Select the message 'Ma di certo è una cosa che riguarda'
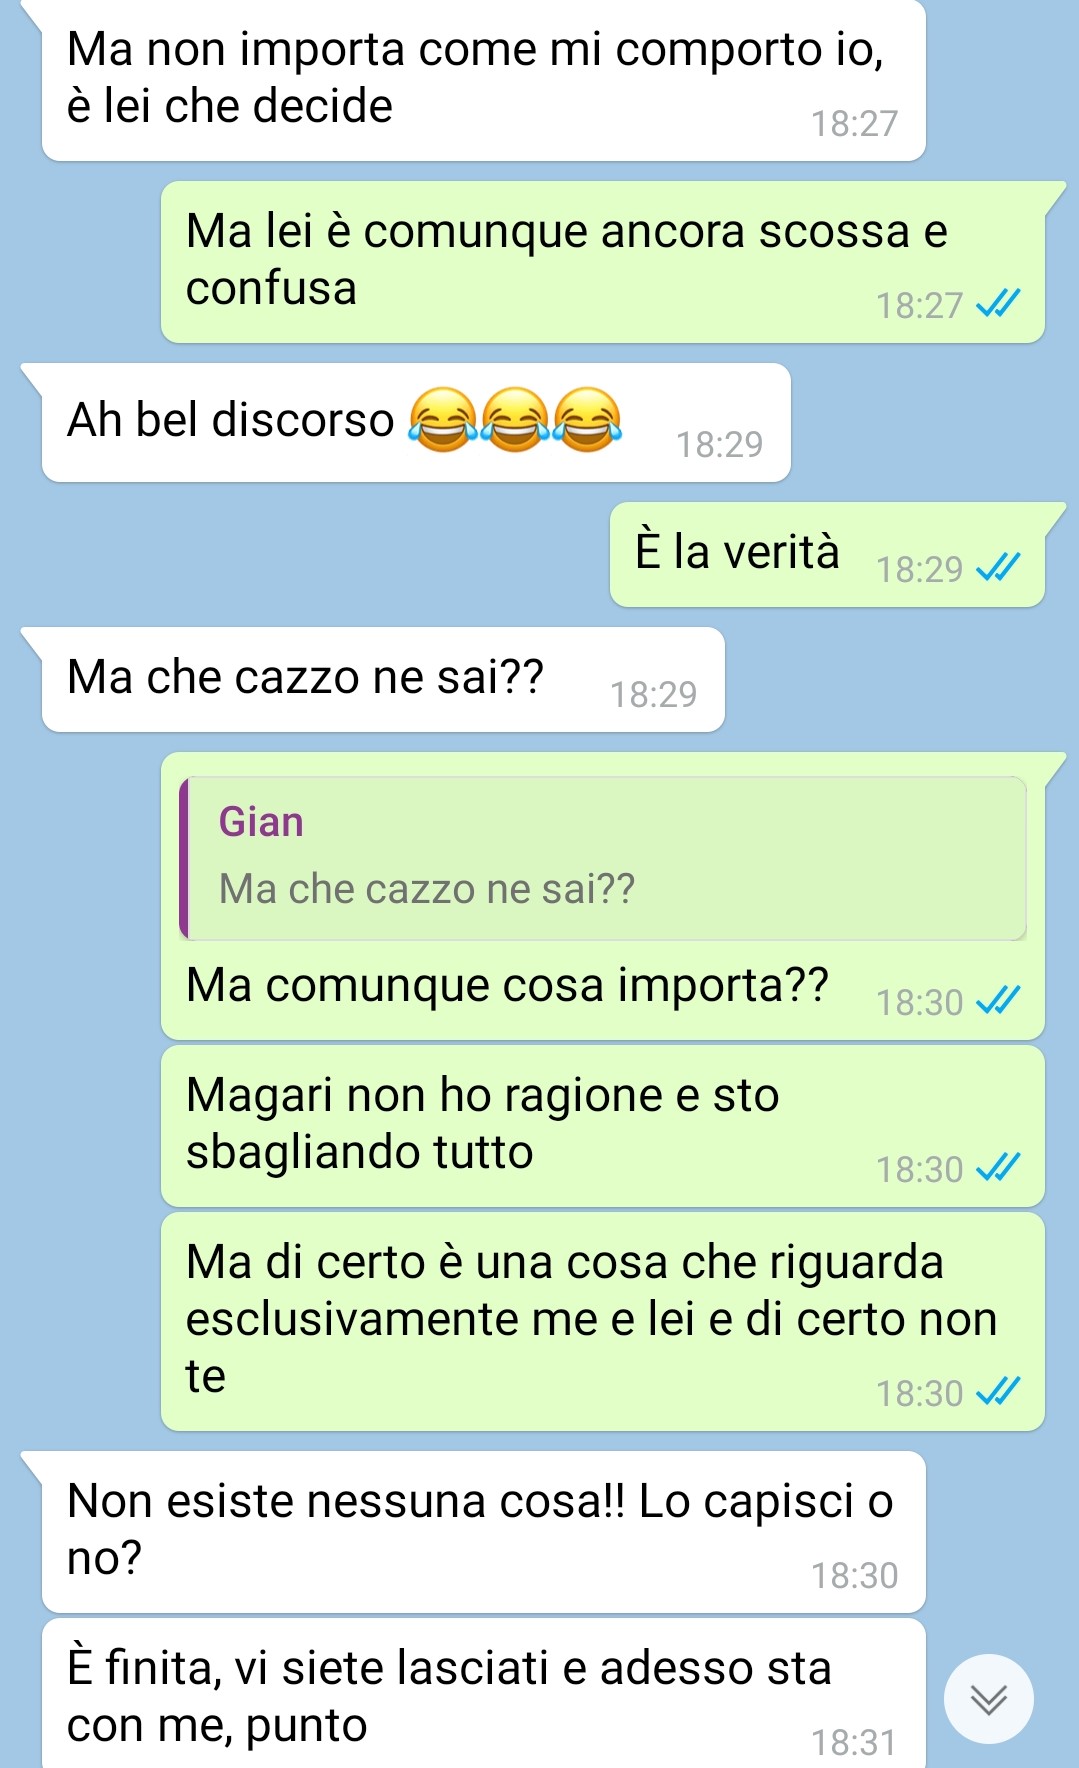This screenshot has height=1768, width=1079. 603,1322
